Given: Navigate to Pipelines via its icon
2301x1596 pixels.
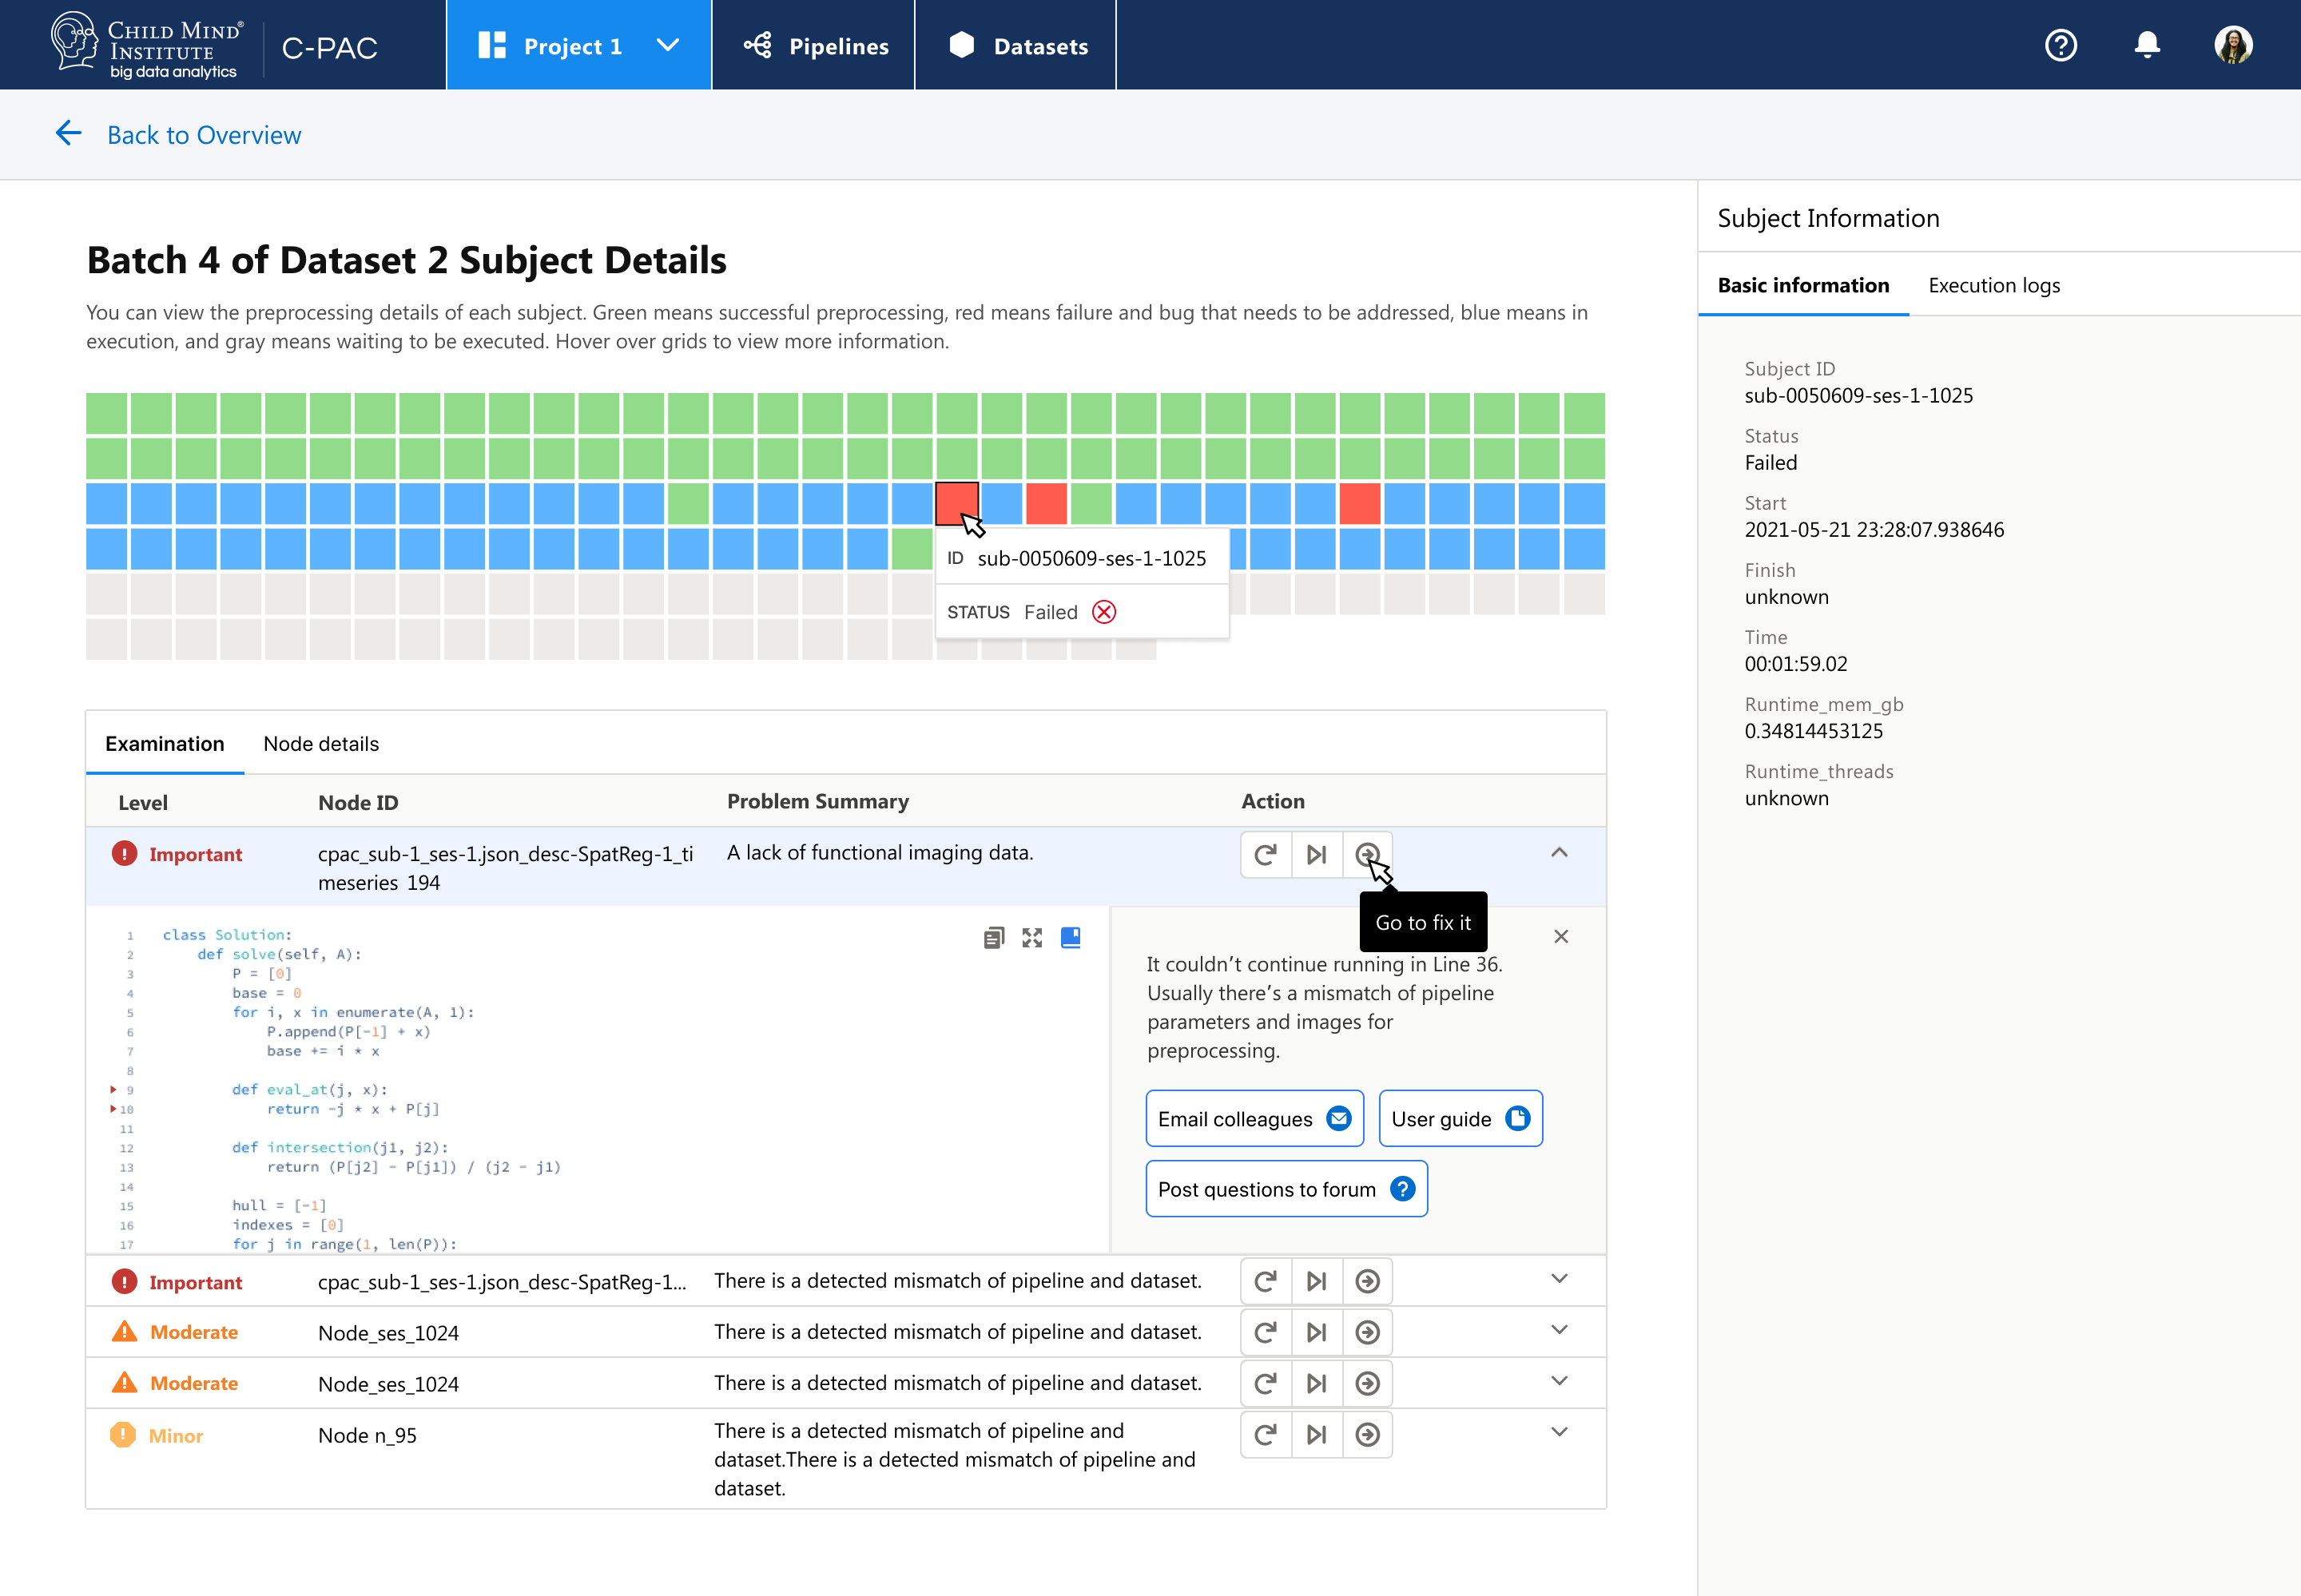Looking at the screenshot, I should 758,45.
